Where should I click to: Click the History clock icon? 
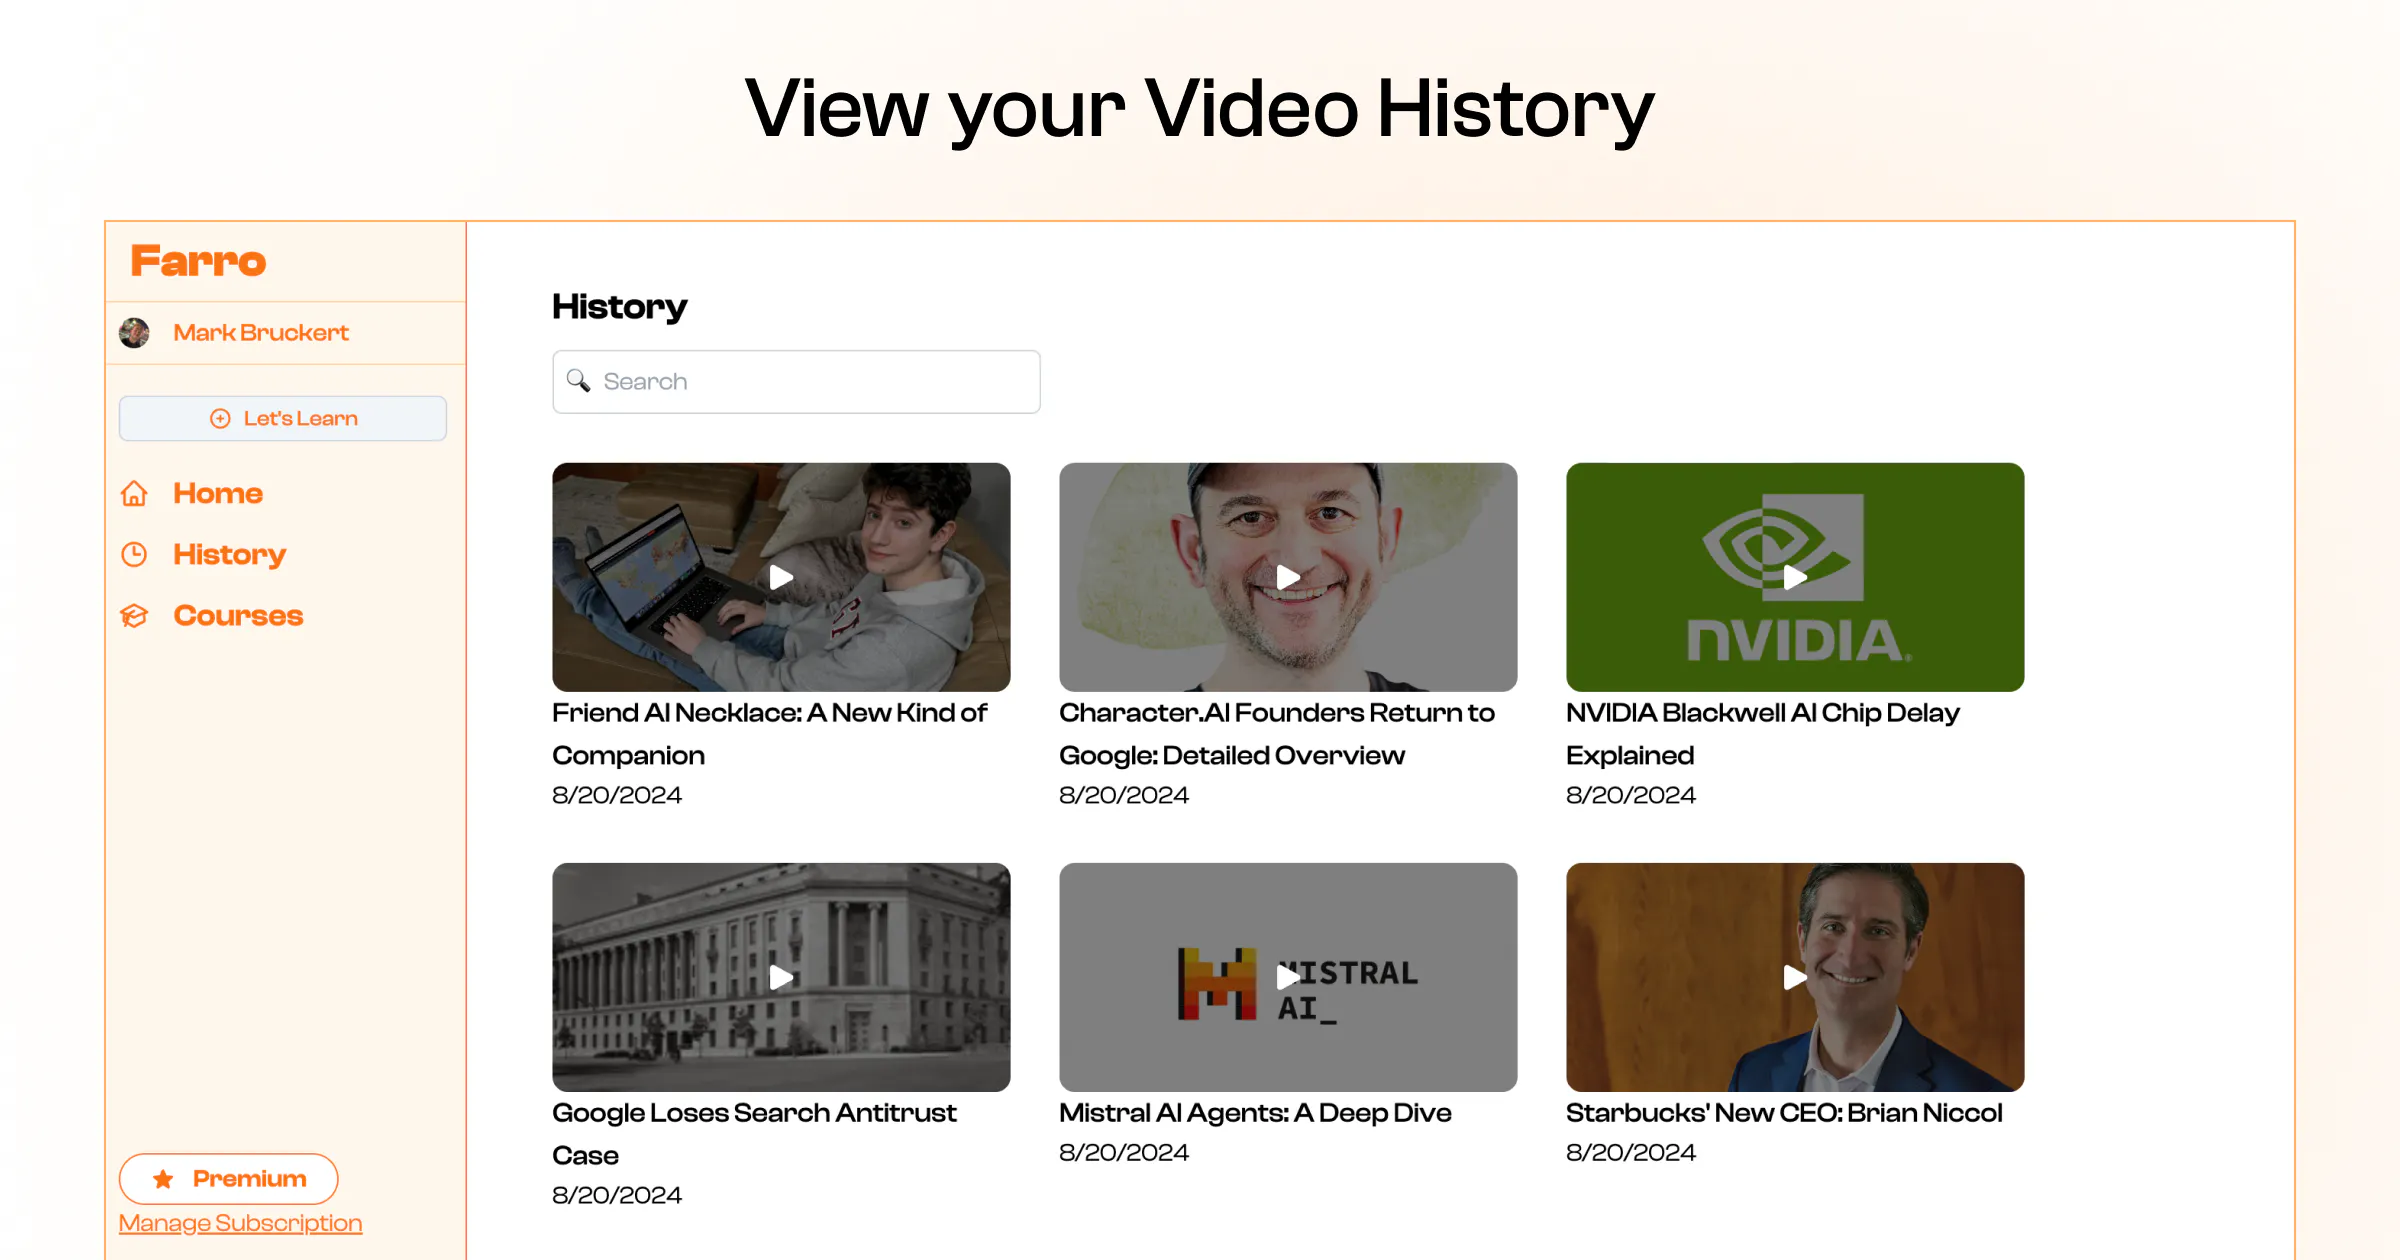click(134, 555)
